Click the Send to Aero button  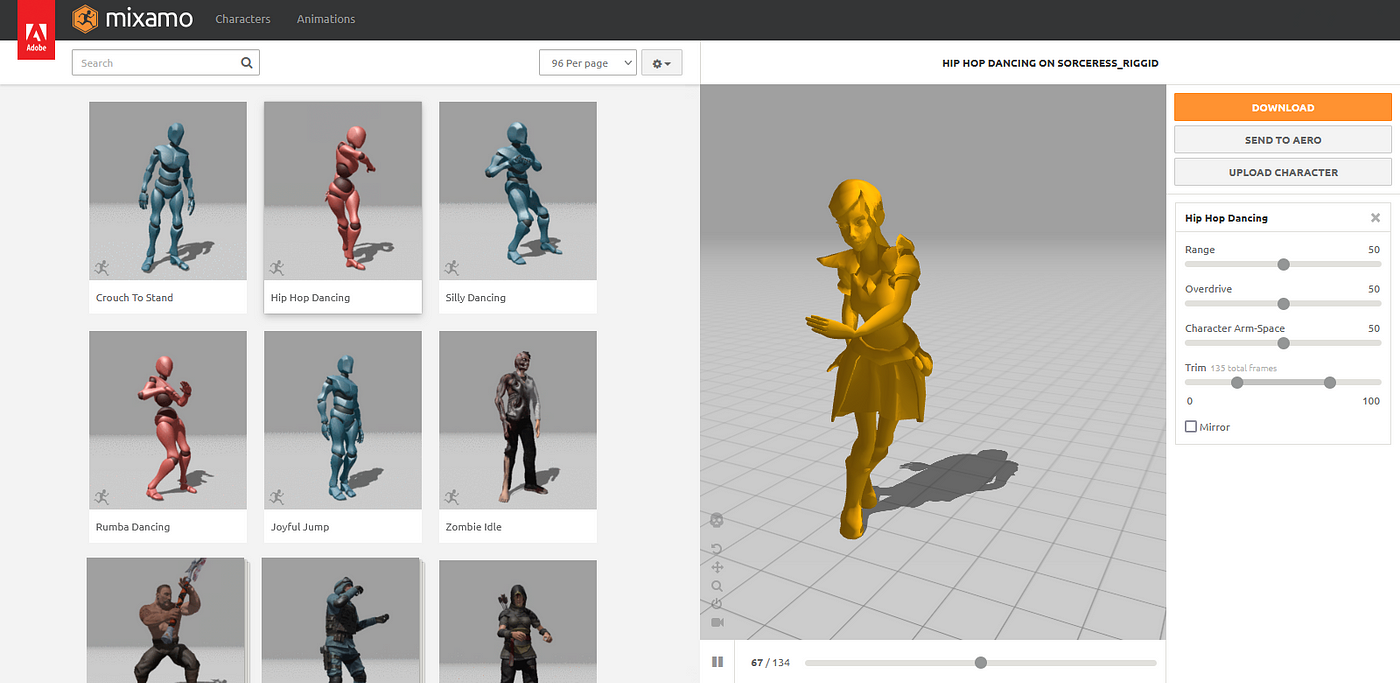1283,140
